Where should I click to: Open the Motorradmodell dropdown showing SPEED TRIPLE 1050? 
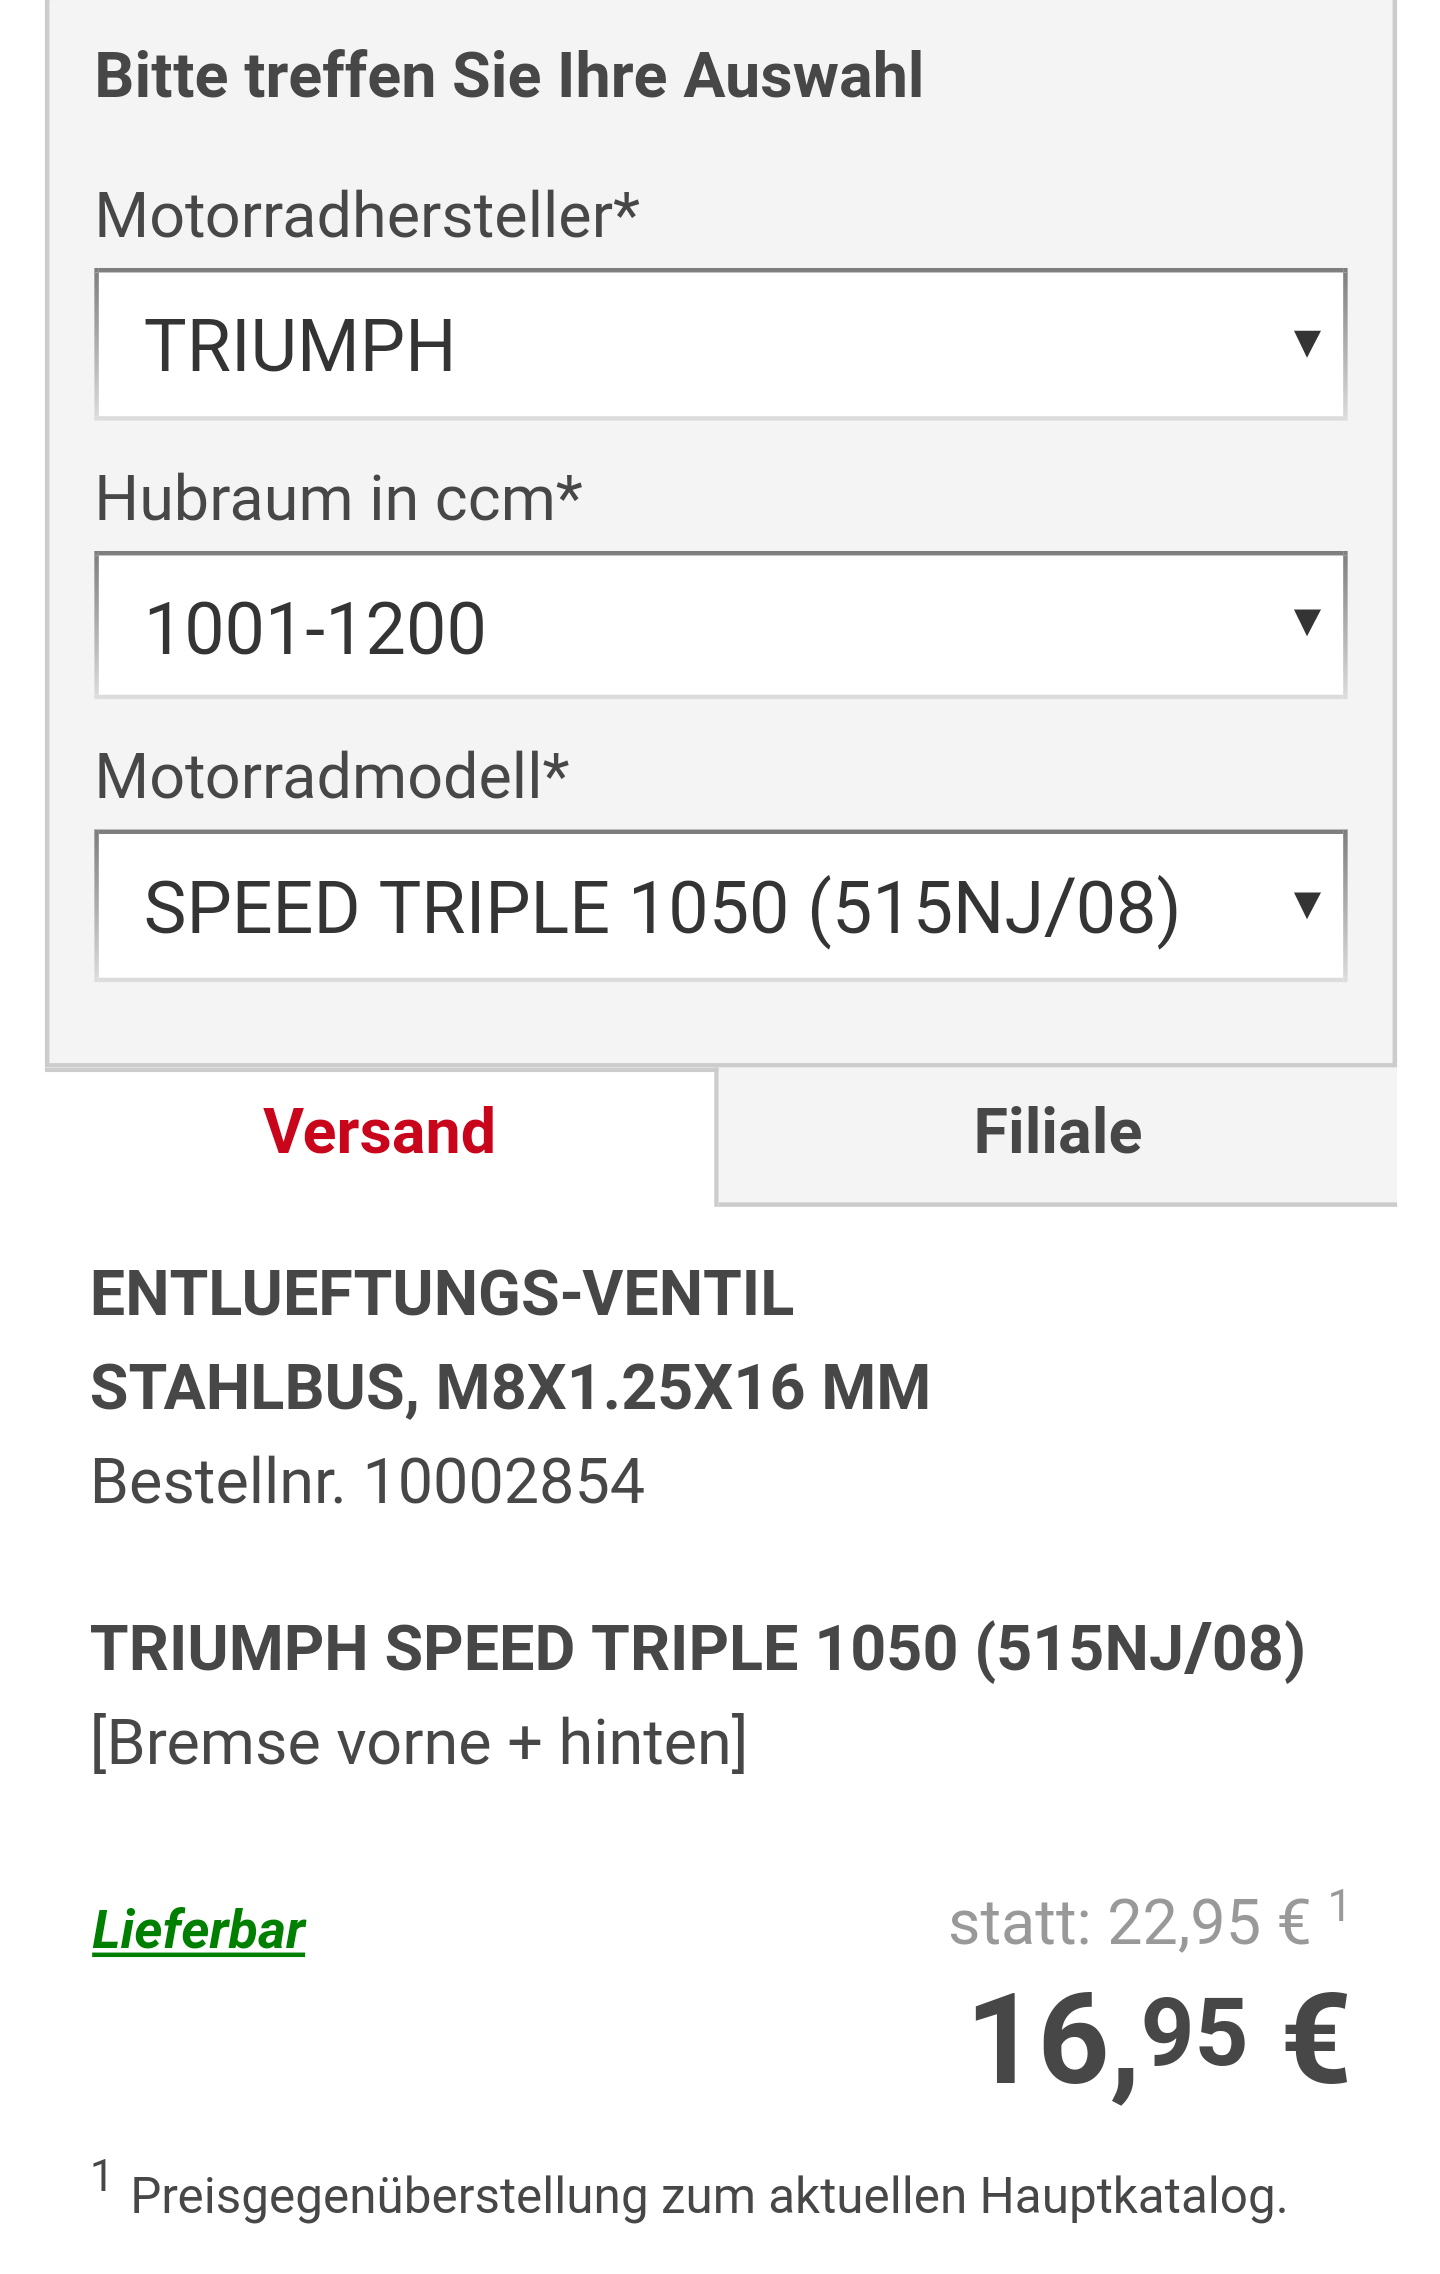point(720,906)
